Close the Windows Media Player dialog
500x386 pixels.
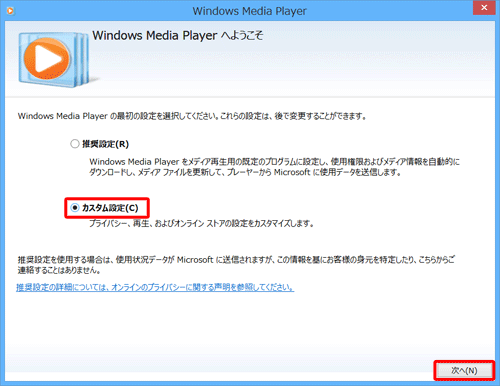(484, 8)
